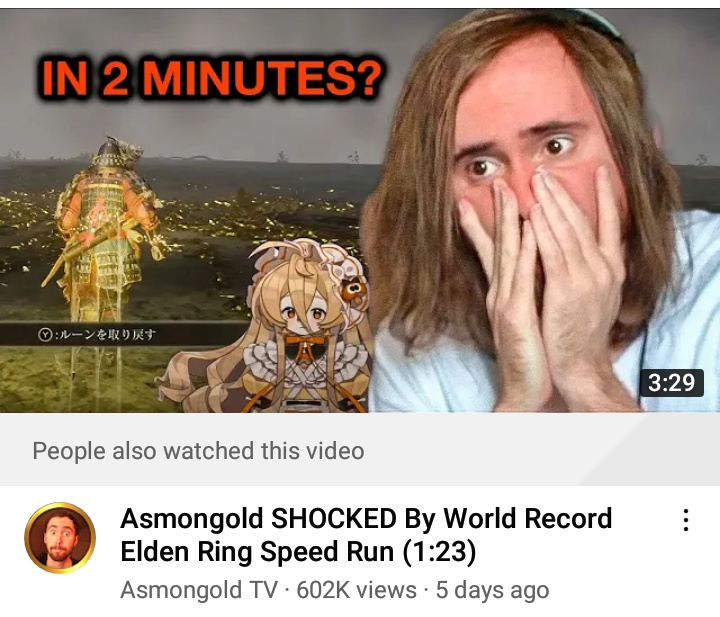Click the Asmongold TV channel name
Viewport: 720px width, 617px height.
tap(199, 590)
